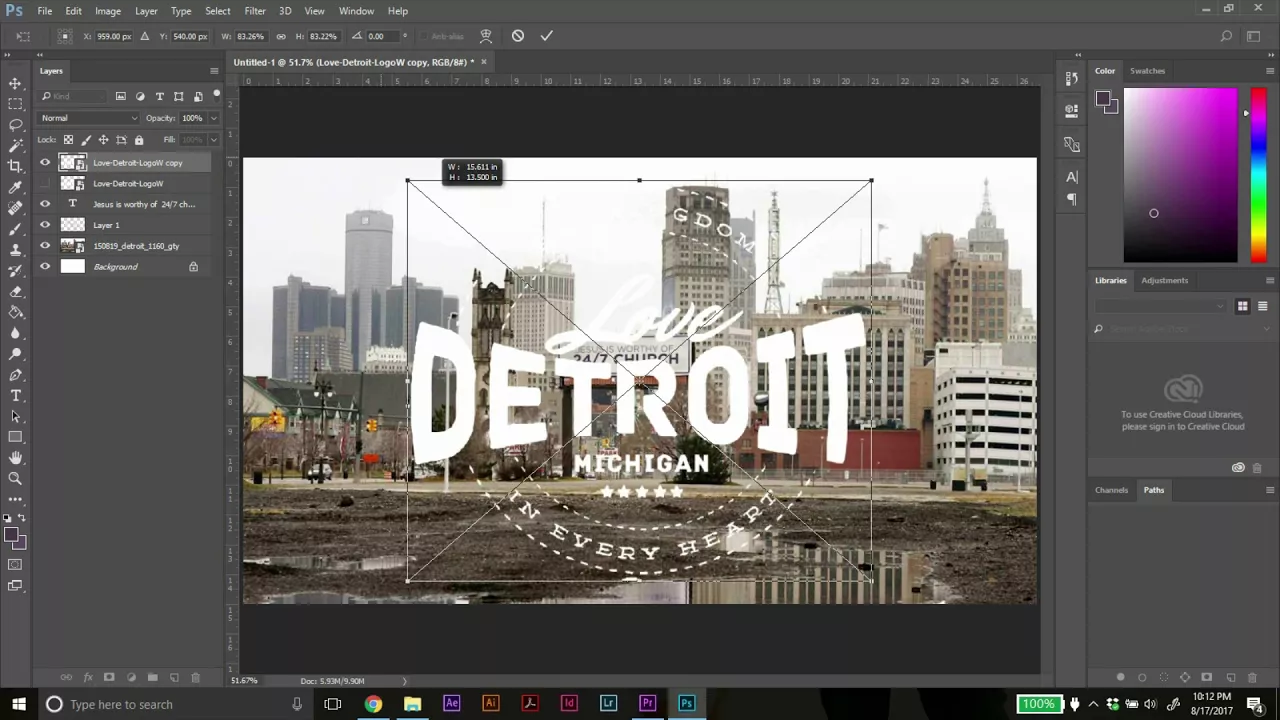This screenshot has height=720, width=1280.
Task: Select the Move tool
Action: pyautogui.click(x=15, y=83)
